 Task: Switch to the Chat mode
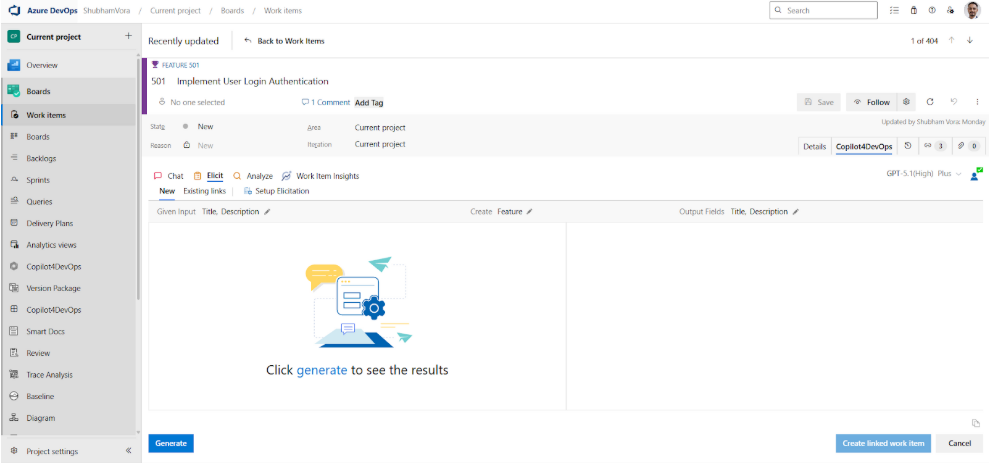click(x=168, y=176)
